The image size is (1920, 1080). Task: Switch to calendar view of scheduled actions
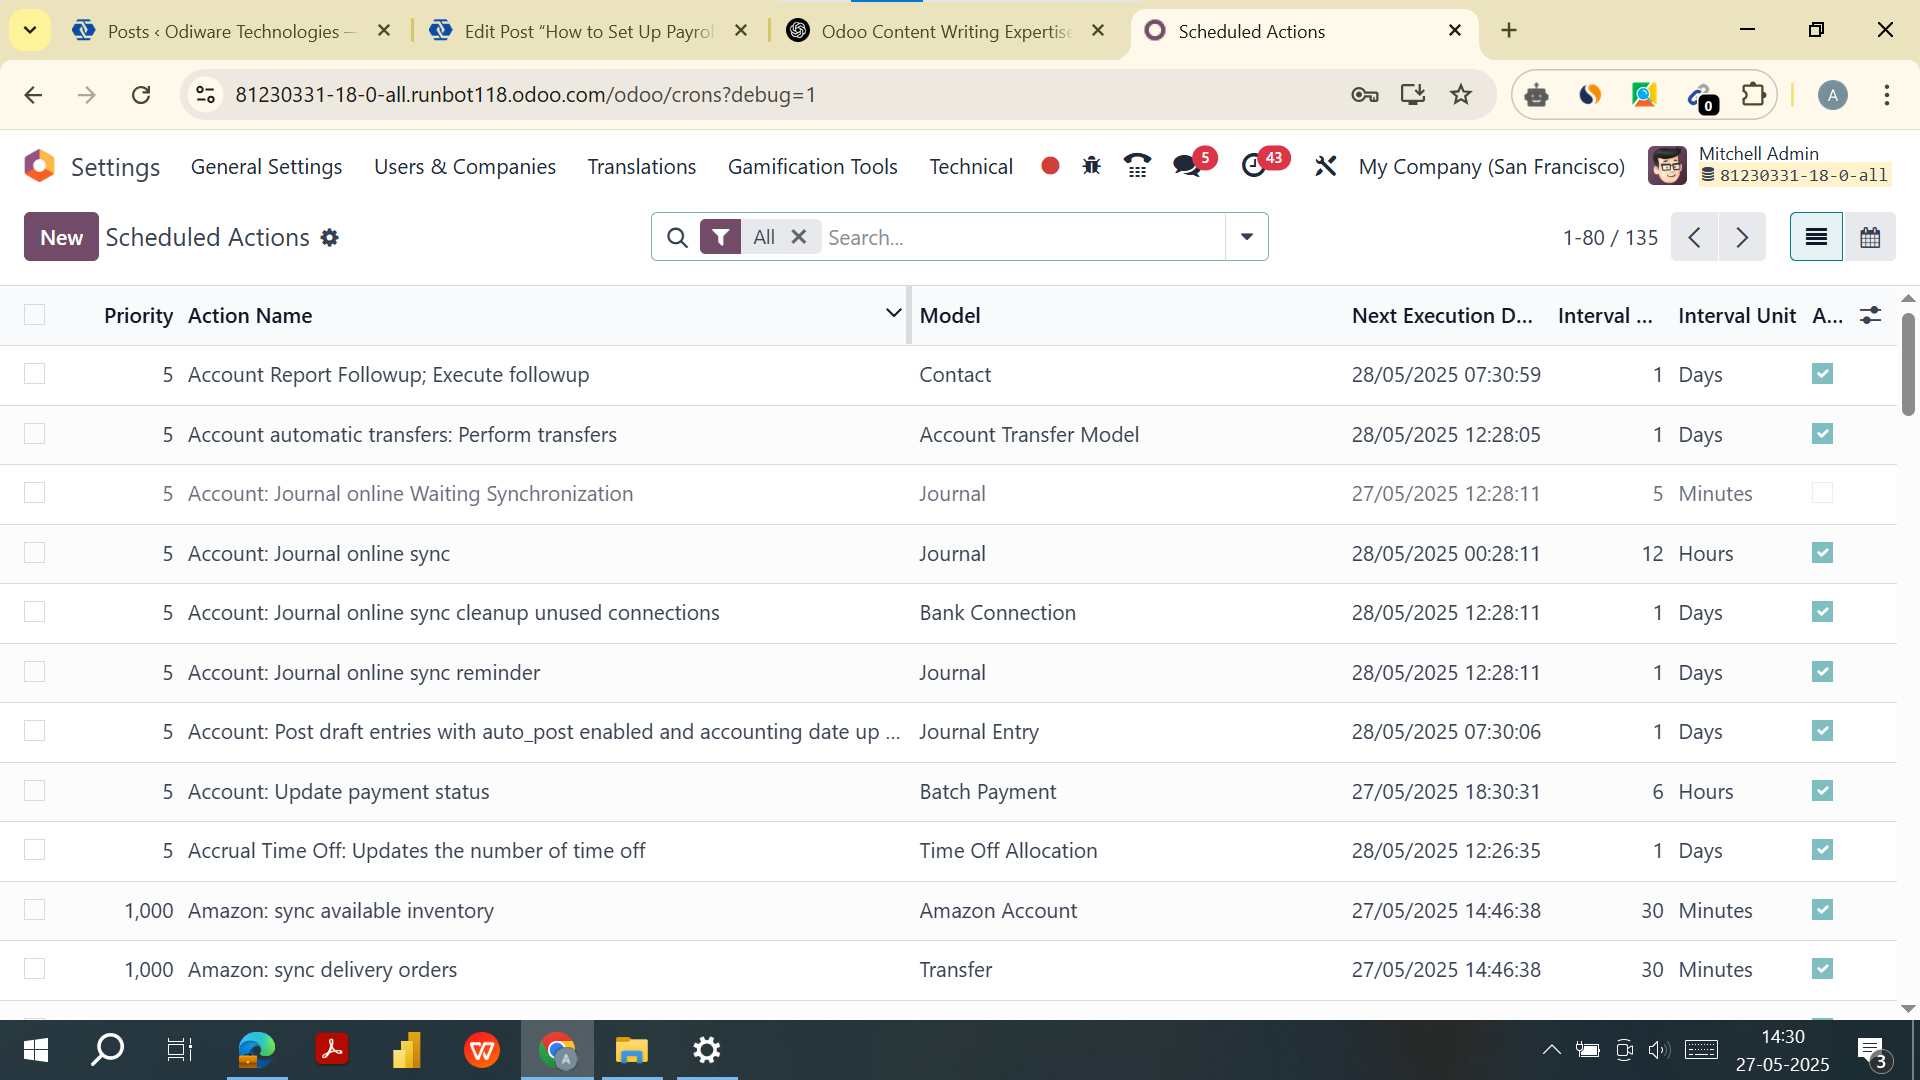tap(1870, 237)
